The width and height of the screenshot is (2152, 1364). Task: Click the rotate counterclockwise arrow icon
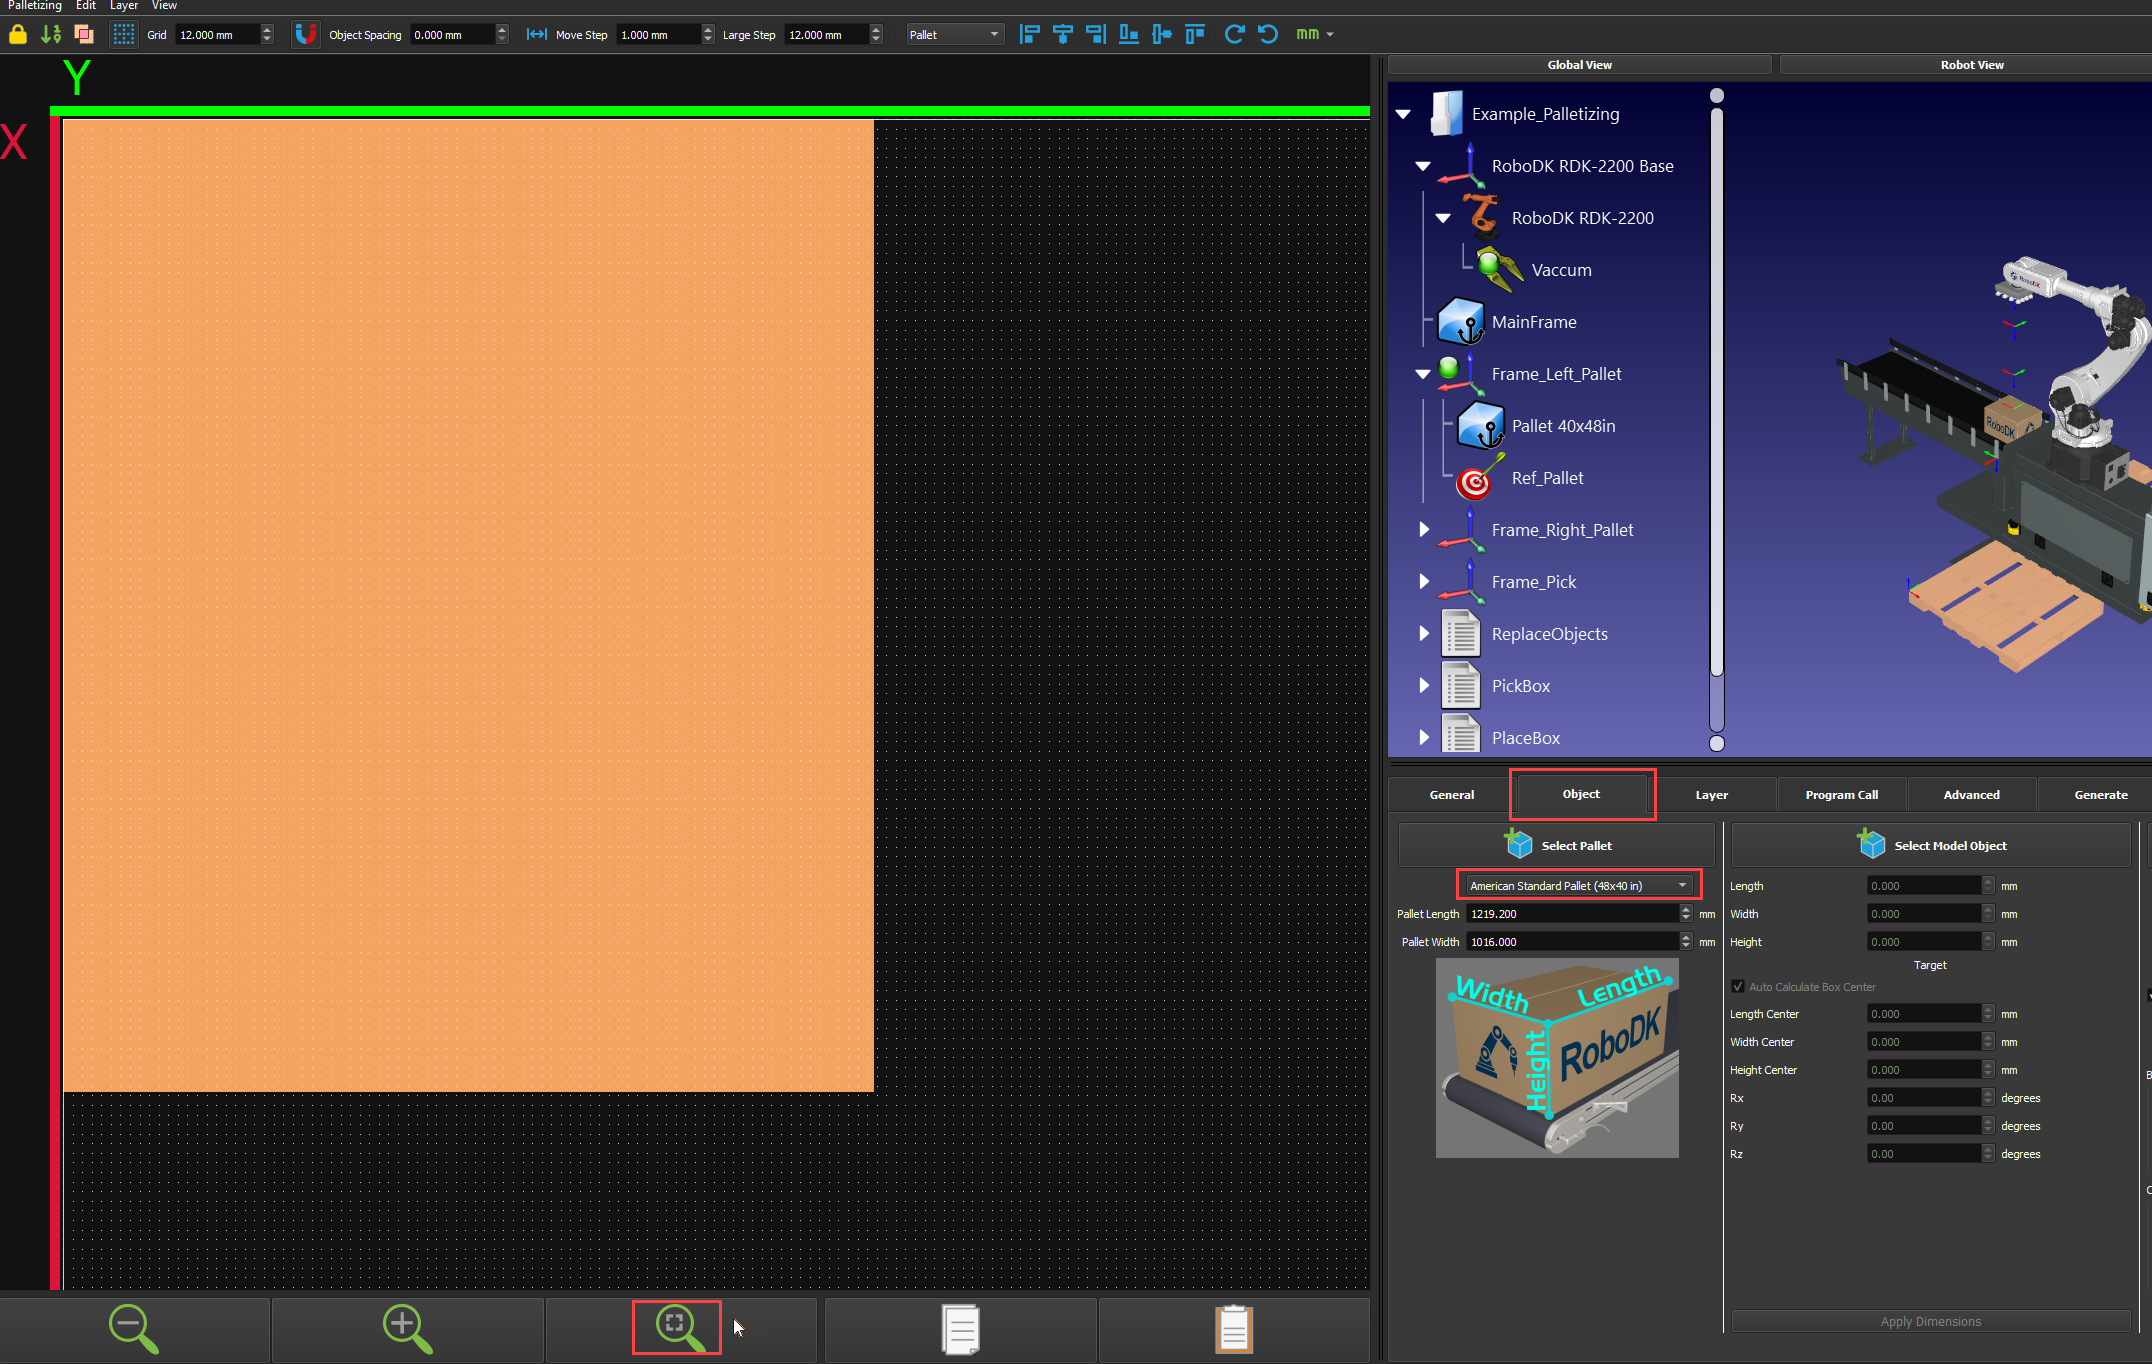point(1268,35)
